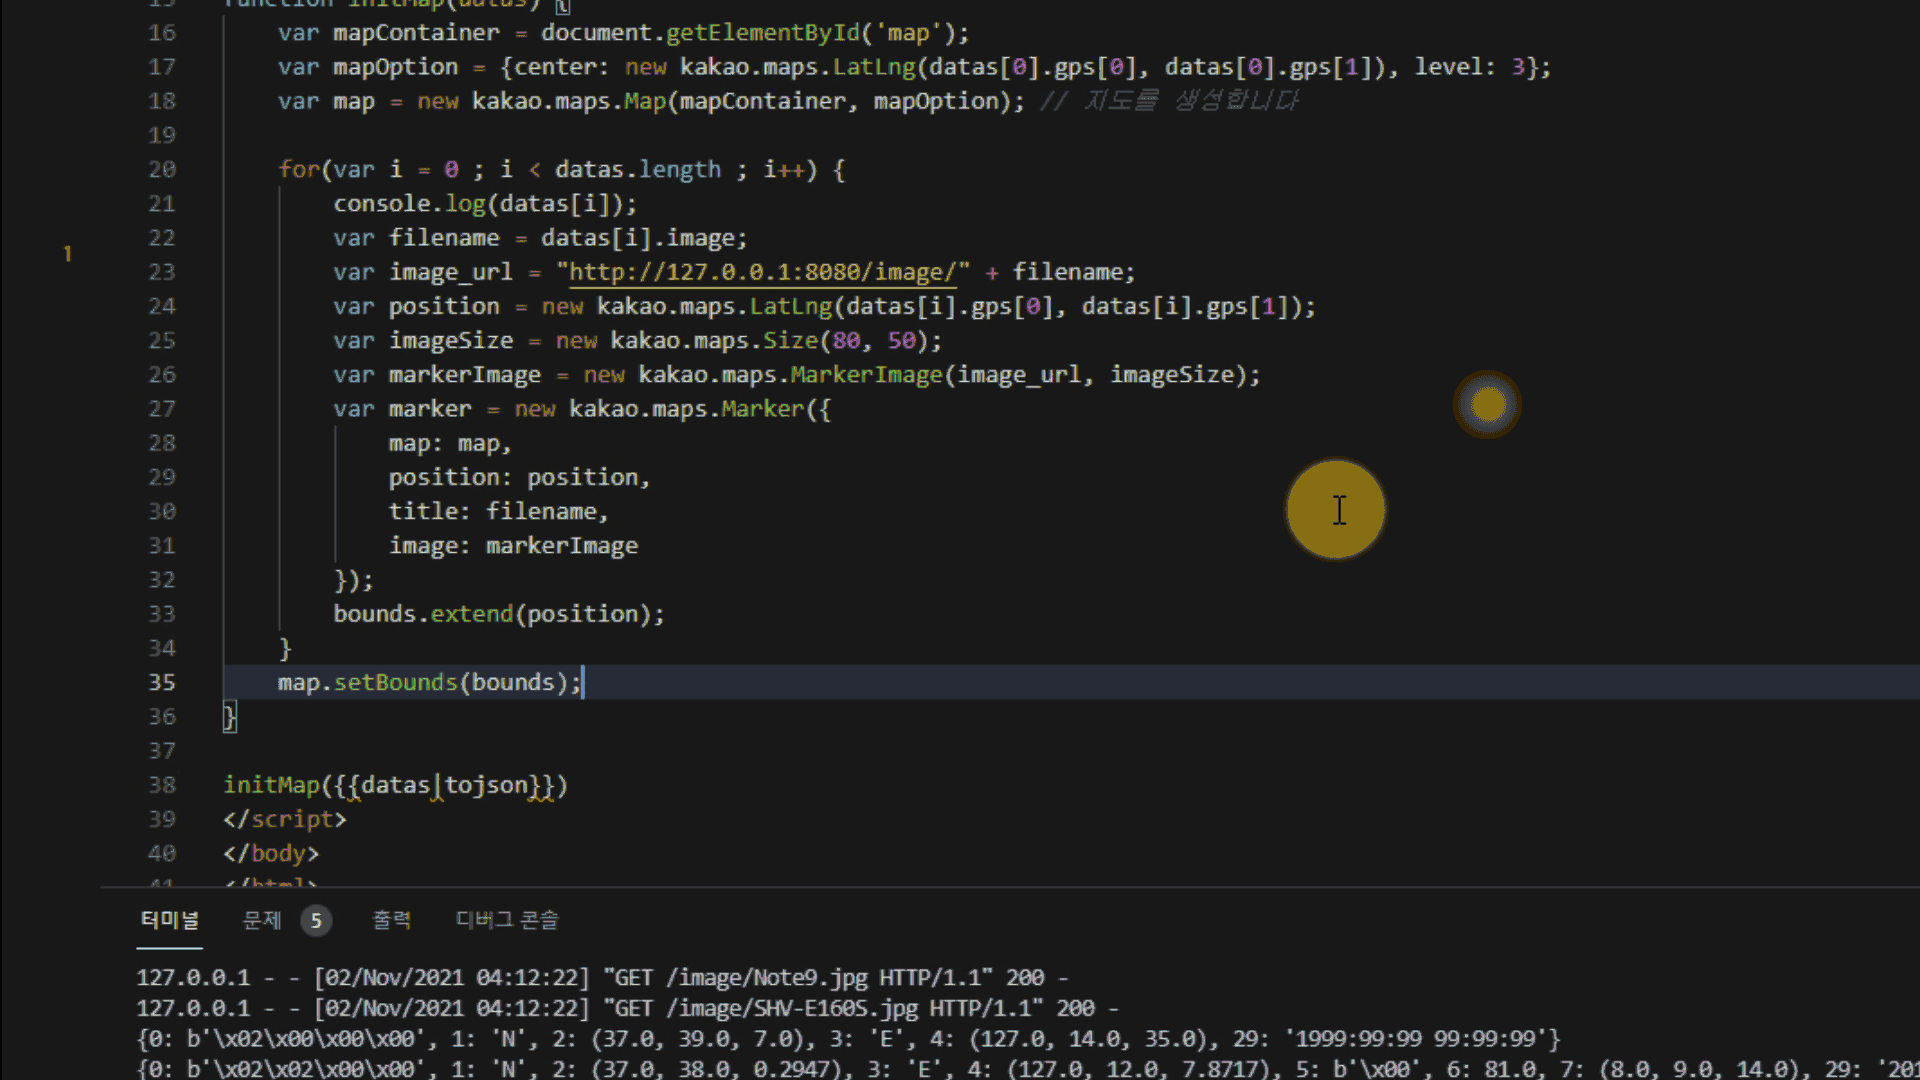This screenshot has width=1920, height=1080.
Task: Click the problems count badge showing 5
Action: [x=316, y=920]
